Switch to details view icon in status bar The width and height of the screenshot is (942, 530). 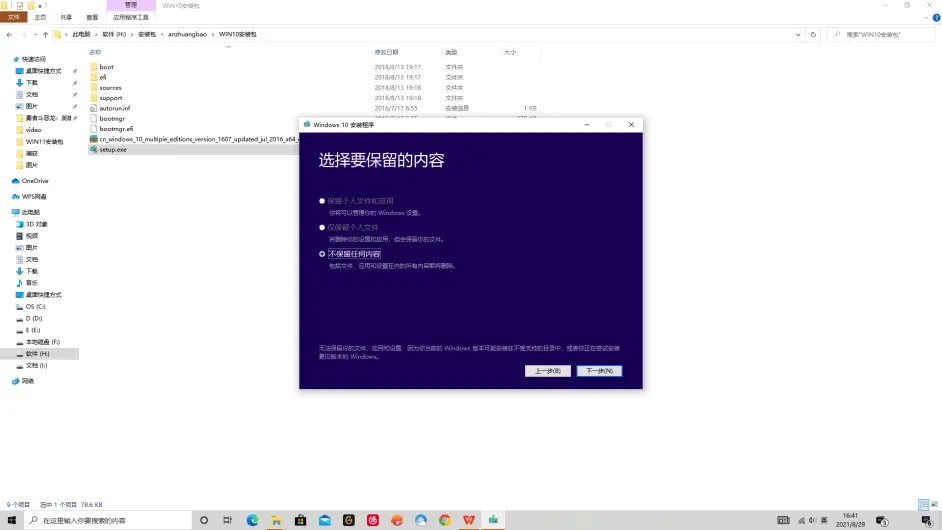point(923,505)
